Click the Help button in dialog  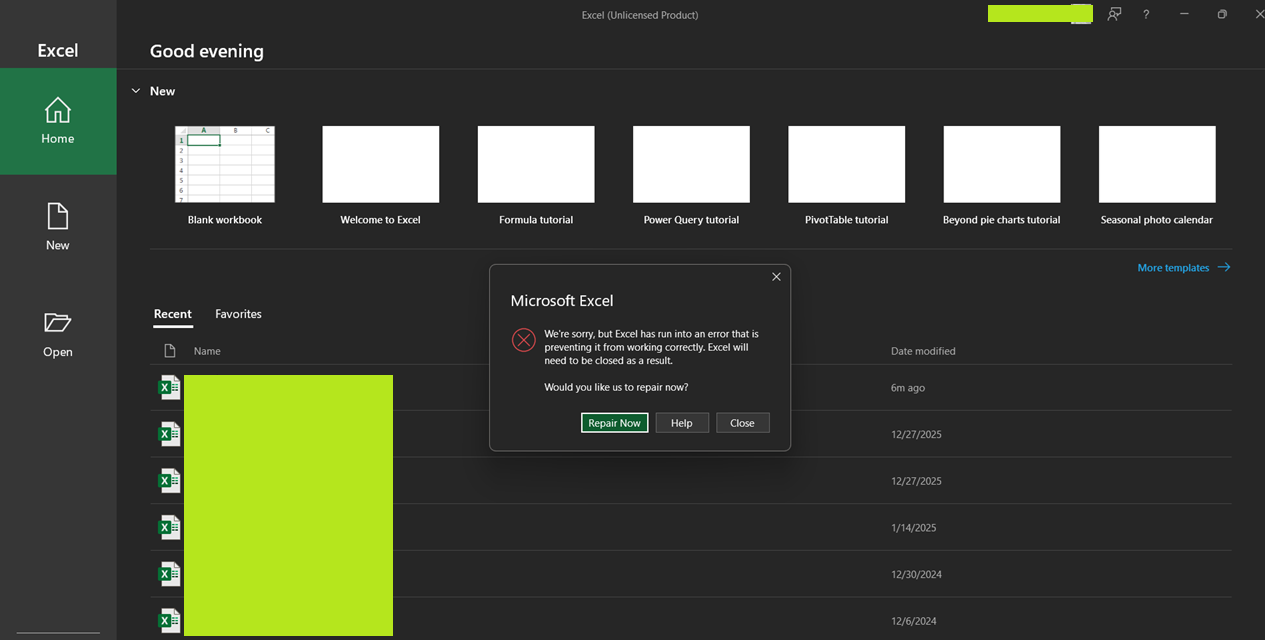pyautogui.click(x=682, y=423)
